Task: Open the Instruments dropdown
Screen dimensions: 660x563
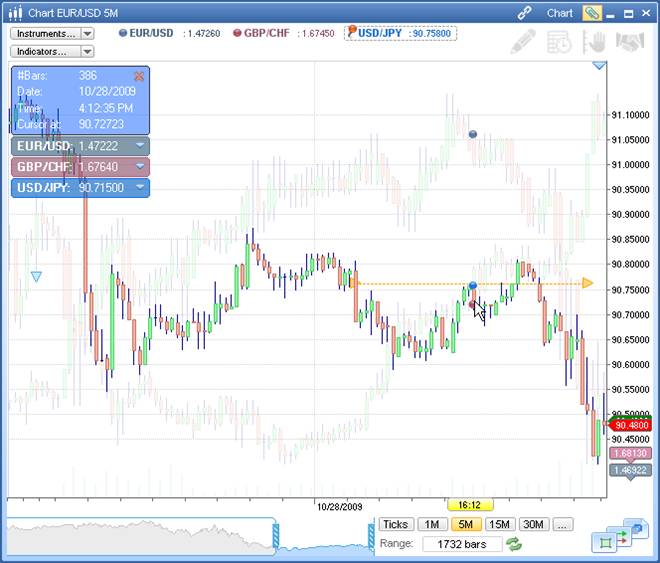Action: 52,33
